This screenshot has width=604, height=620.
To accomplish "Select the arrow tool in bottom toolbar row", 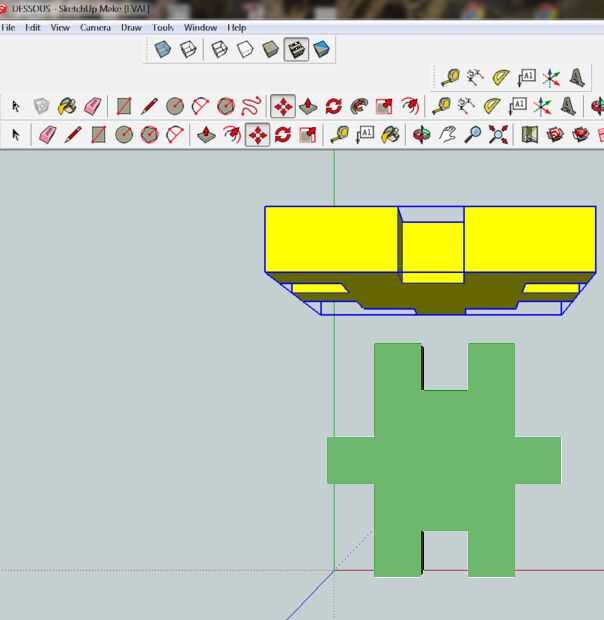I will [x=15, y=135].
